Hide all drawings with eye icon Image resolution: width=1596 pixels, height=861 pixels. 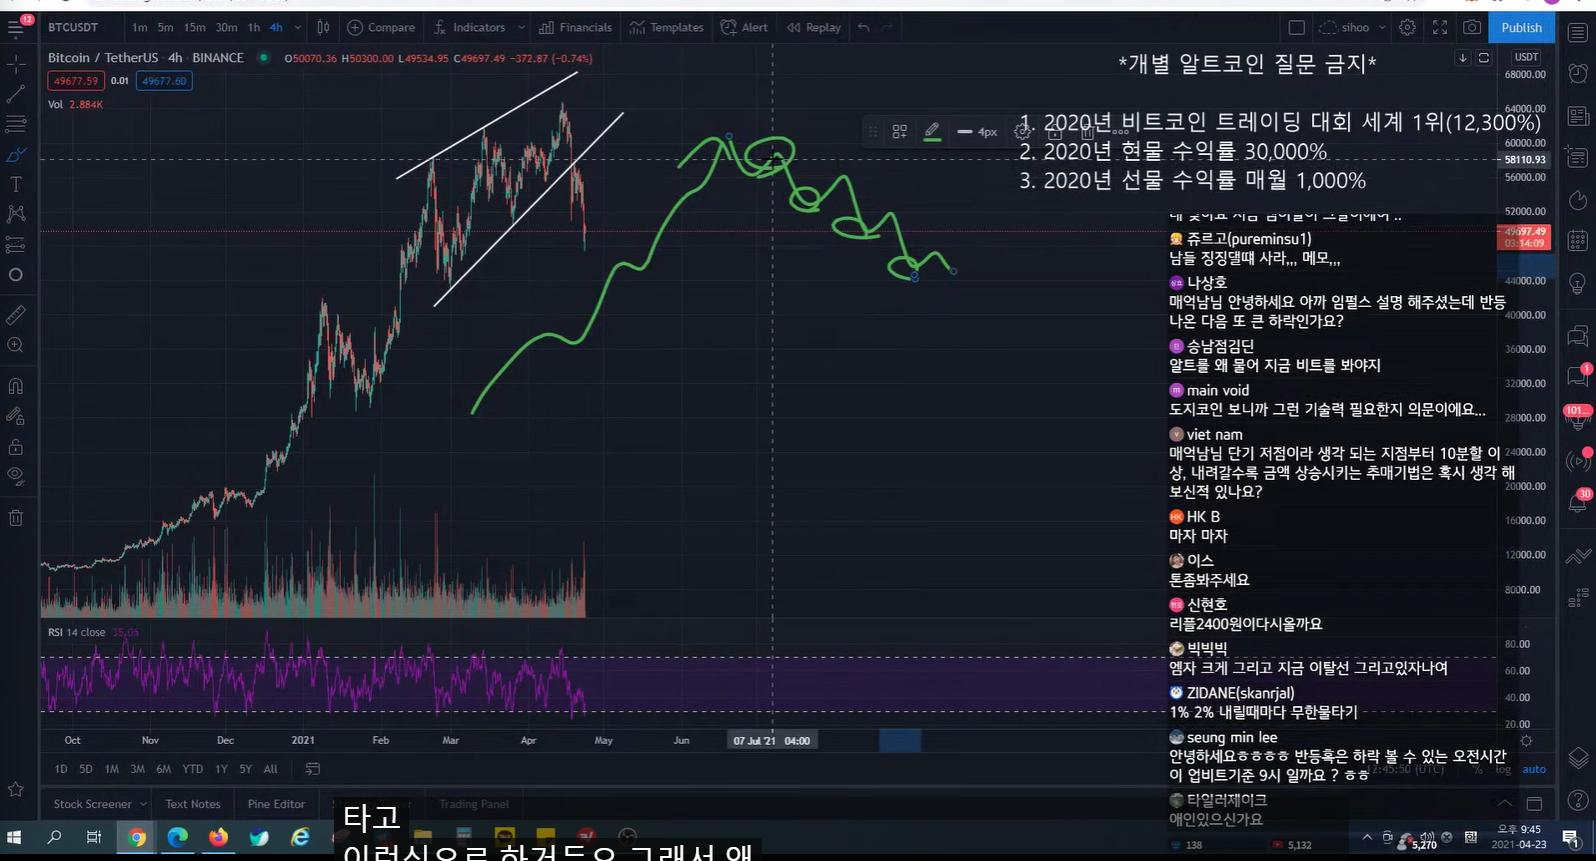click(x=16, y=476)
